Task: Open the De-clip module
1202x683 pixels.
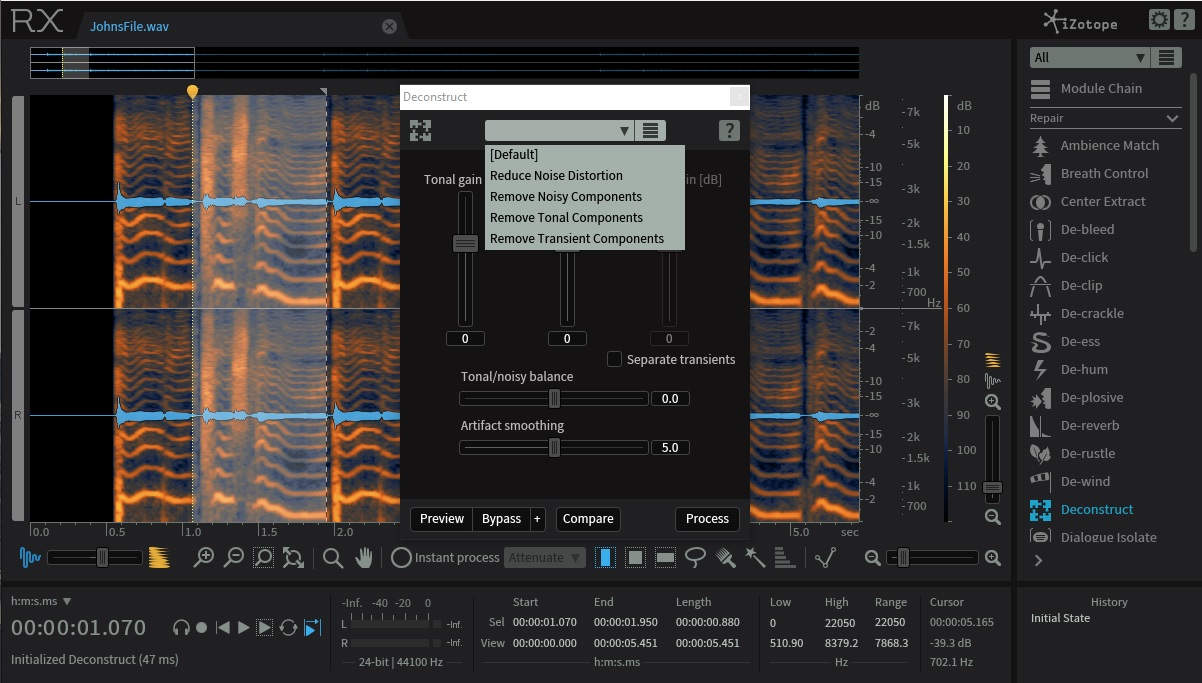Action: tap(1066, 285)
